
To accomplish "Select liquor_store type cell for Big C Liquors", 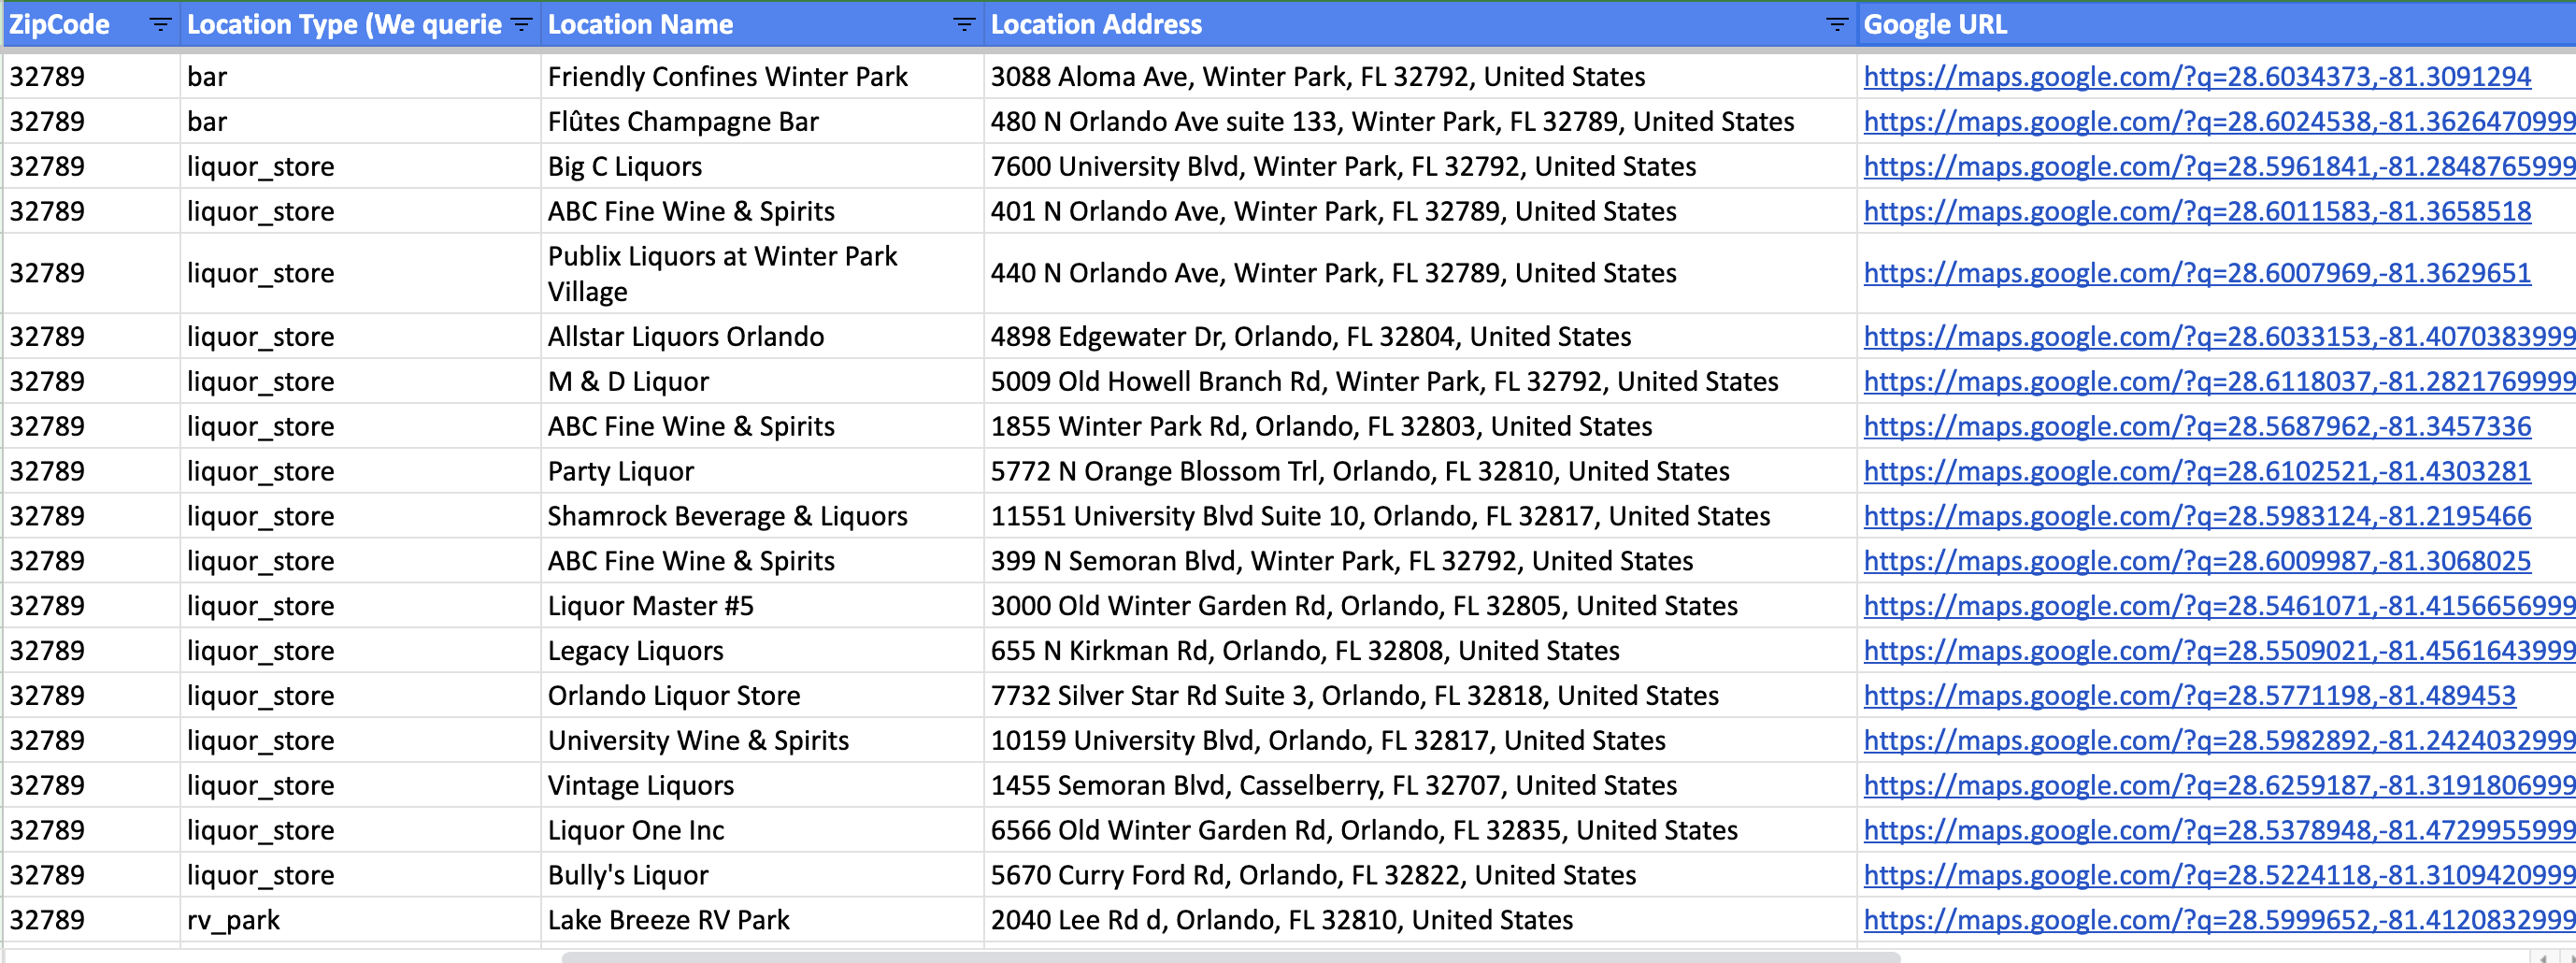I will tap(361, 167).
